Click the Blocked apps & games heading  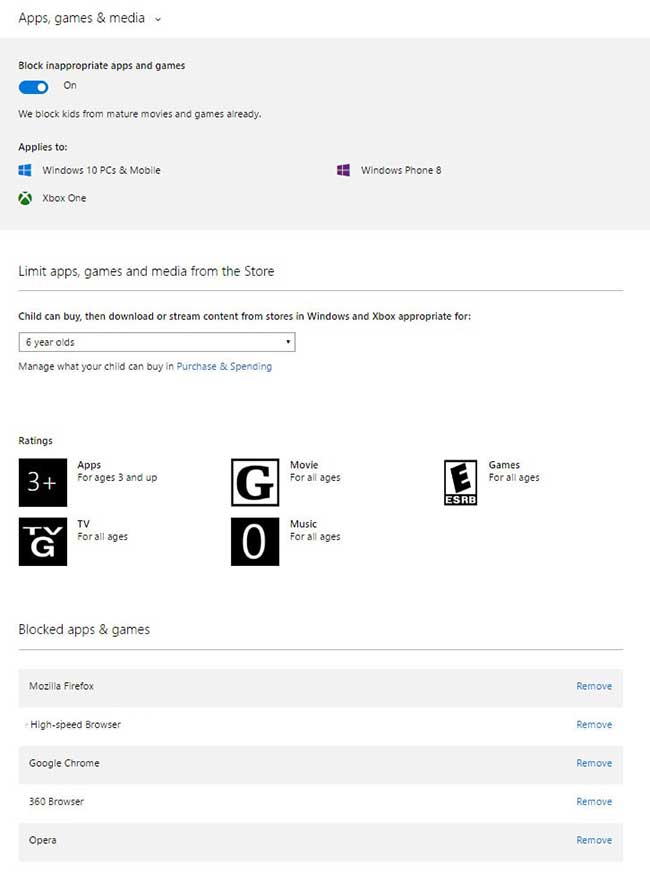pos(84,629)
